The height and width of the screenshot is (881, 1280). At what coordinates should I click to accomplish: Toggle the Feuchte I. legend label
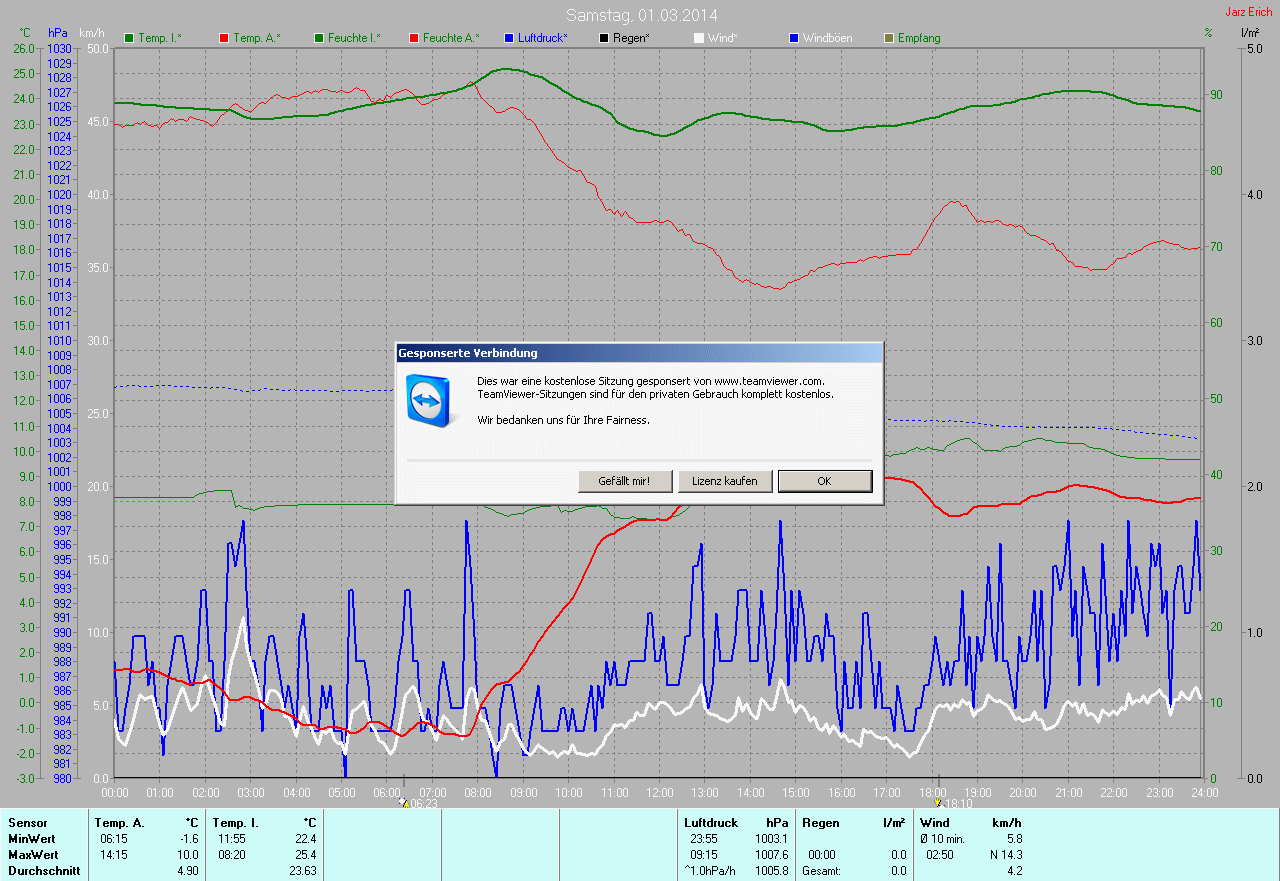pos(357,38)
